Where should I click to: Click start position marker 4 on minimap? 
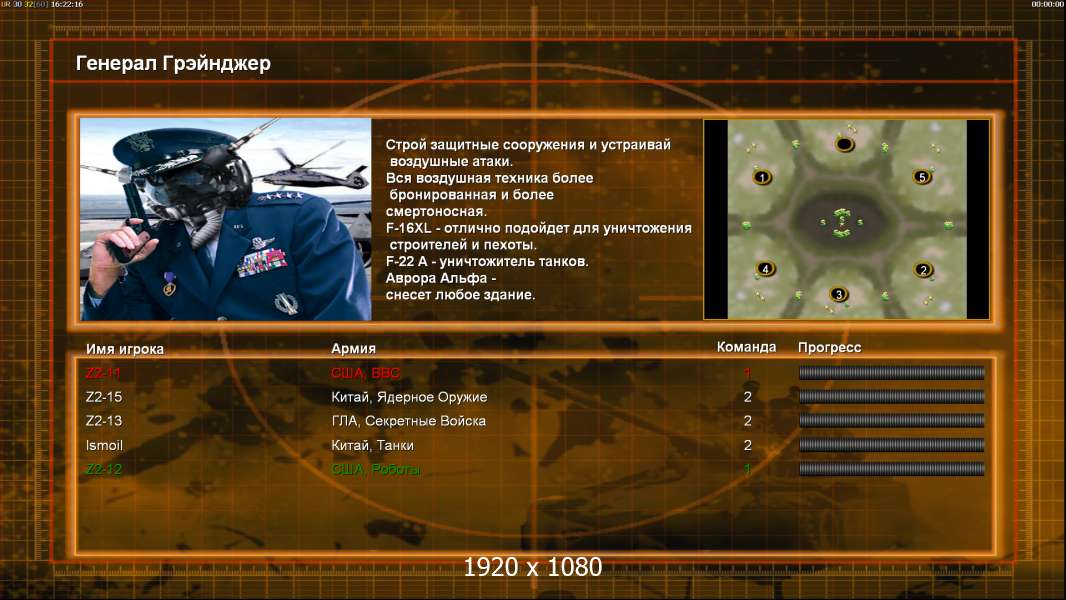pyautogui.click(x=766, y=268)
